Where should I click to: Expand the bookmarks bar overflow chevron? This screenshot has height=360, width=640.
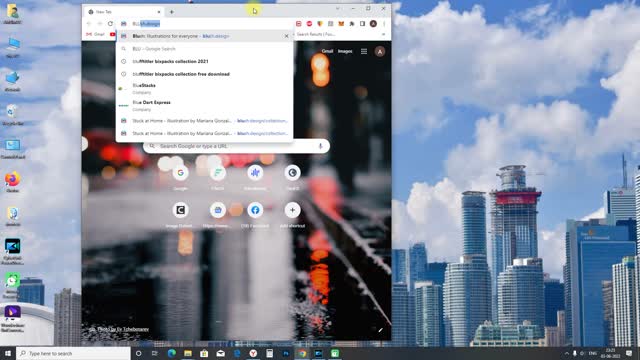(383, 34)
